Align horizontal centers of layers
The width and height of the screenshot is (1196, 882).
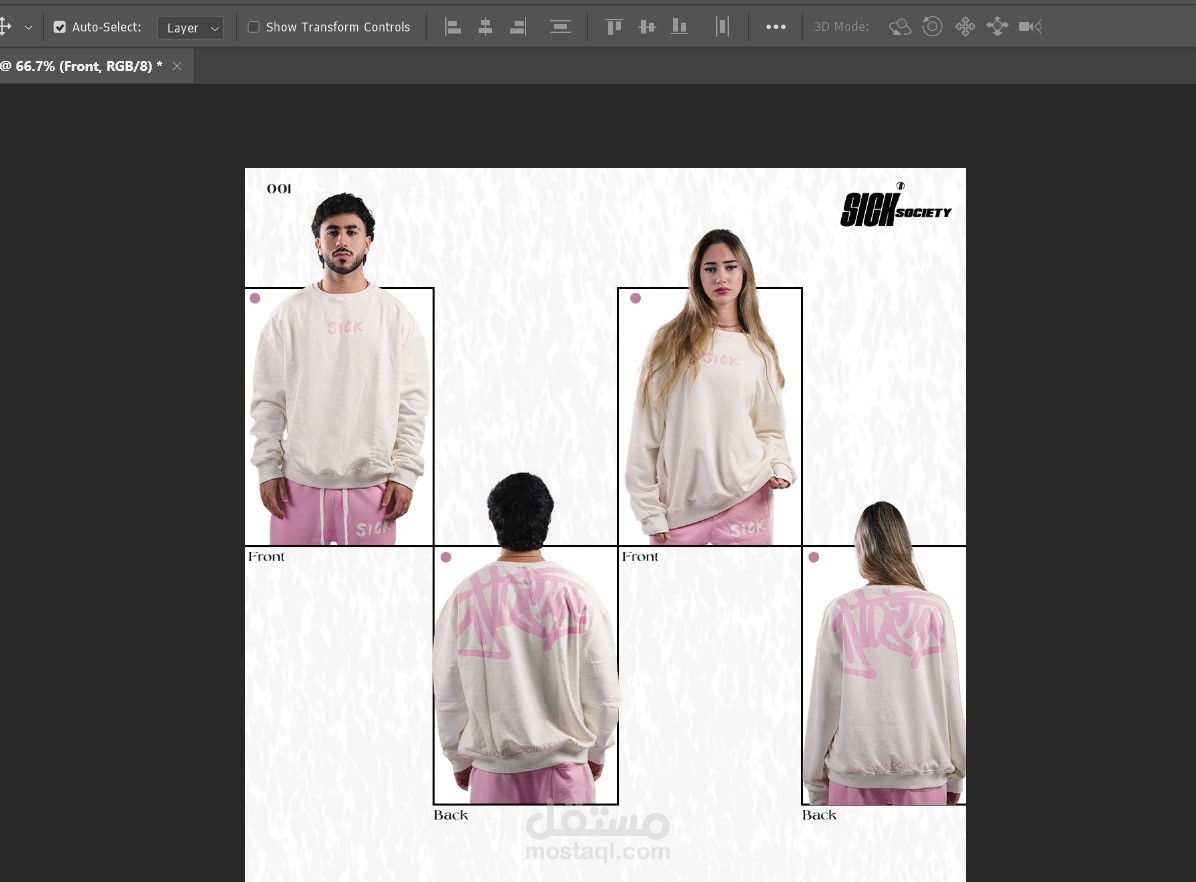point(485,27)
